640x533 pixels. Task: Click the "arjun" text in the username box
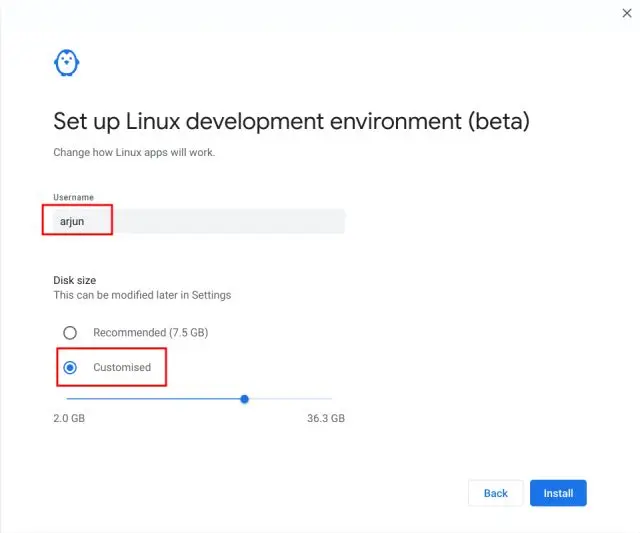tap(72, 221)
